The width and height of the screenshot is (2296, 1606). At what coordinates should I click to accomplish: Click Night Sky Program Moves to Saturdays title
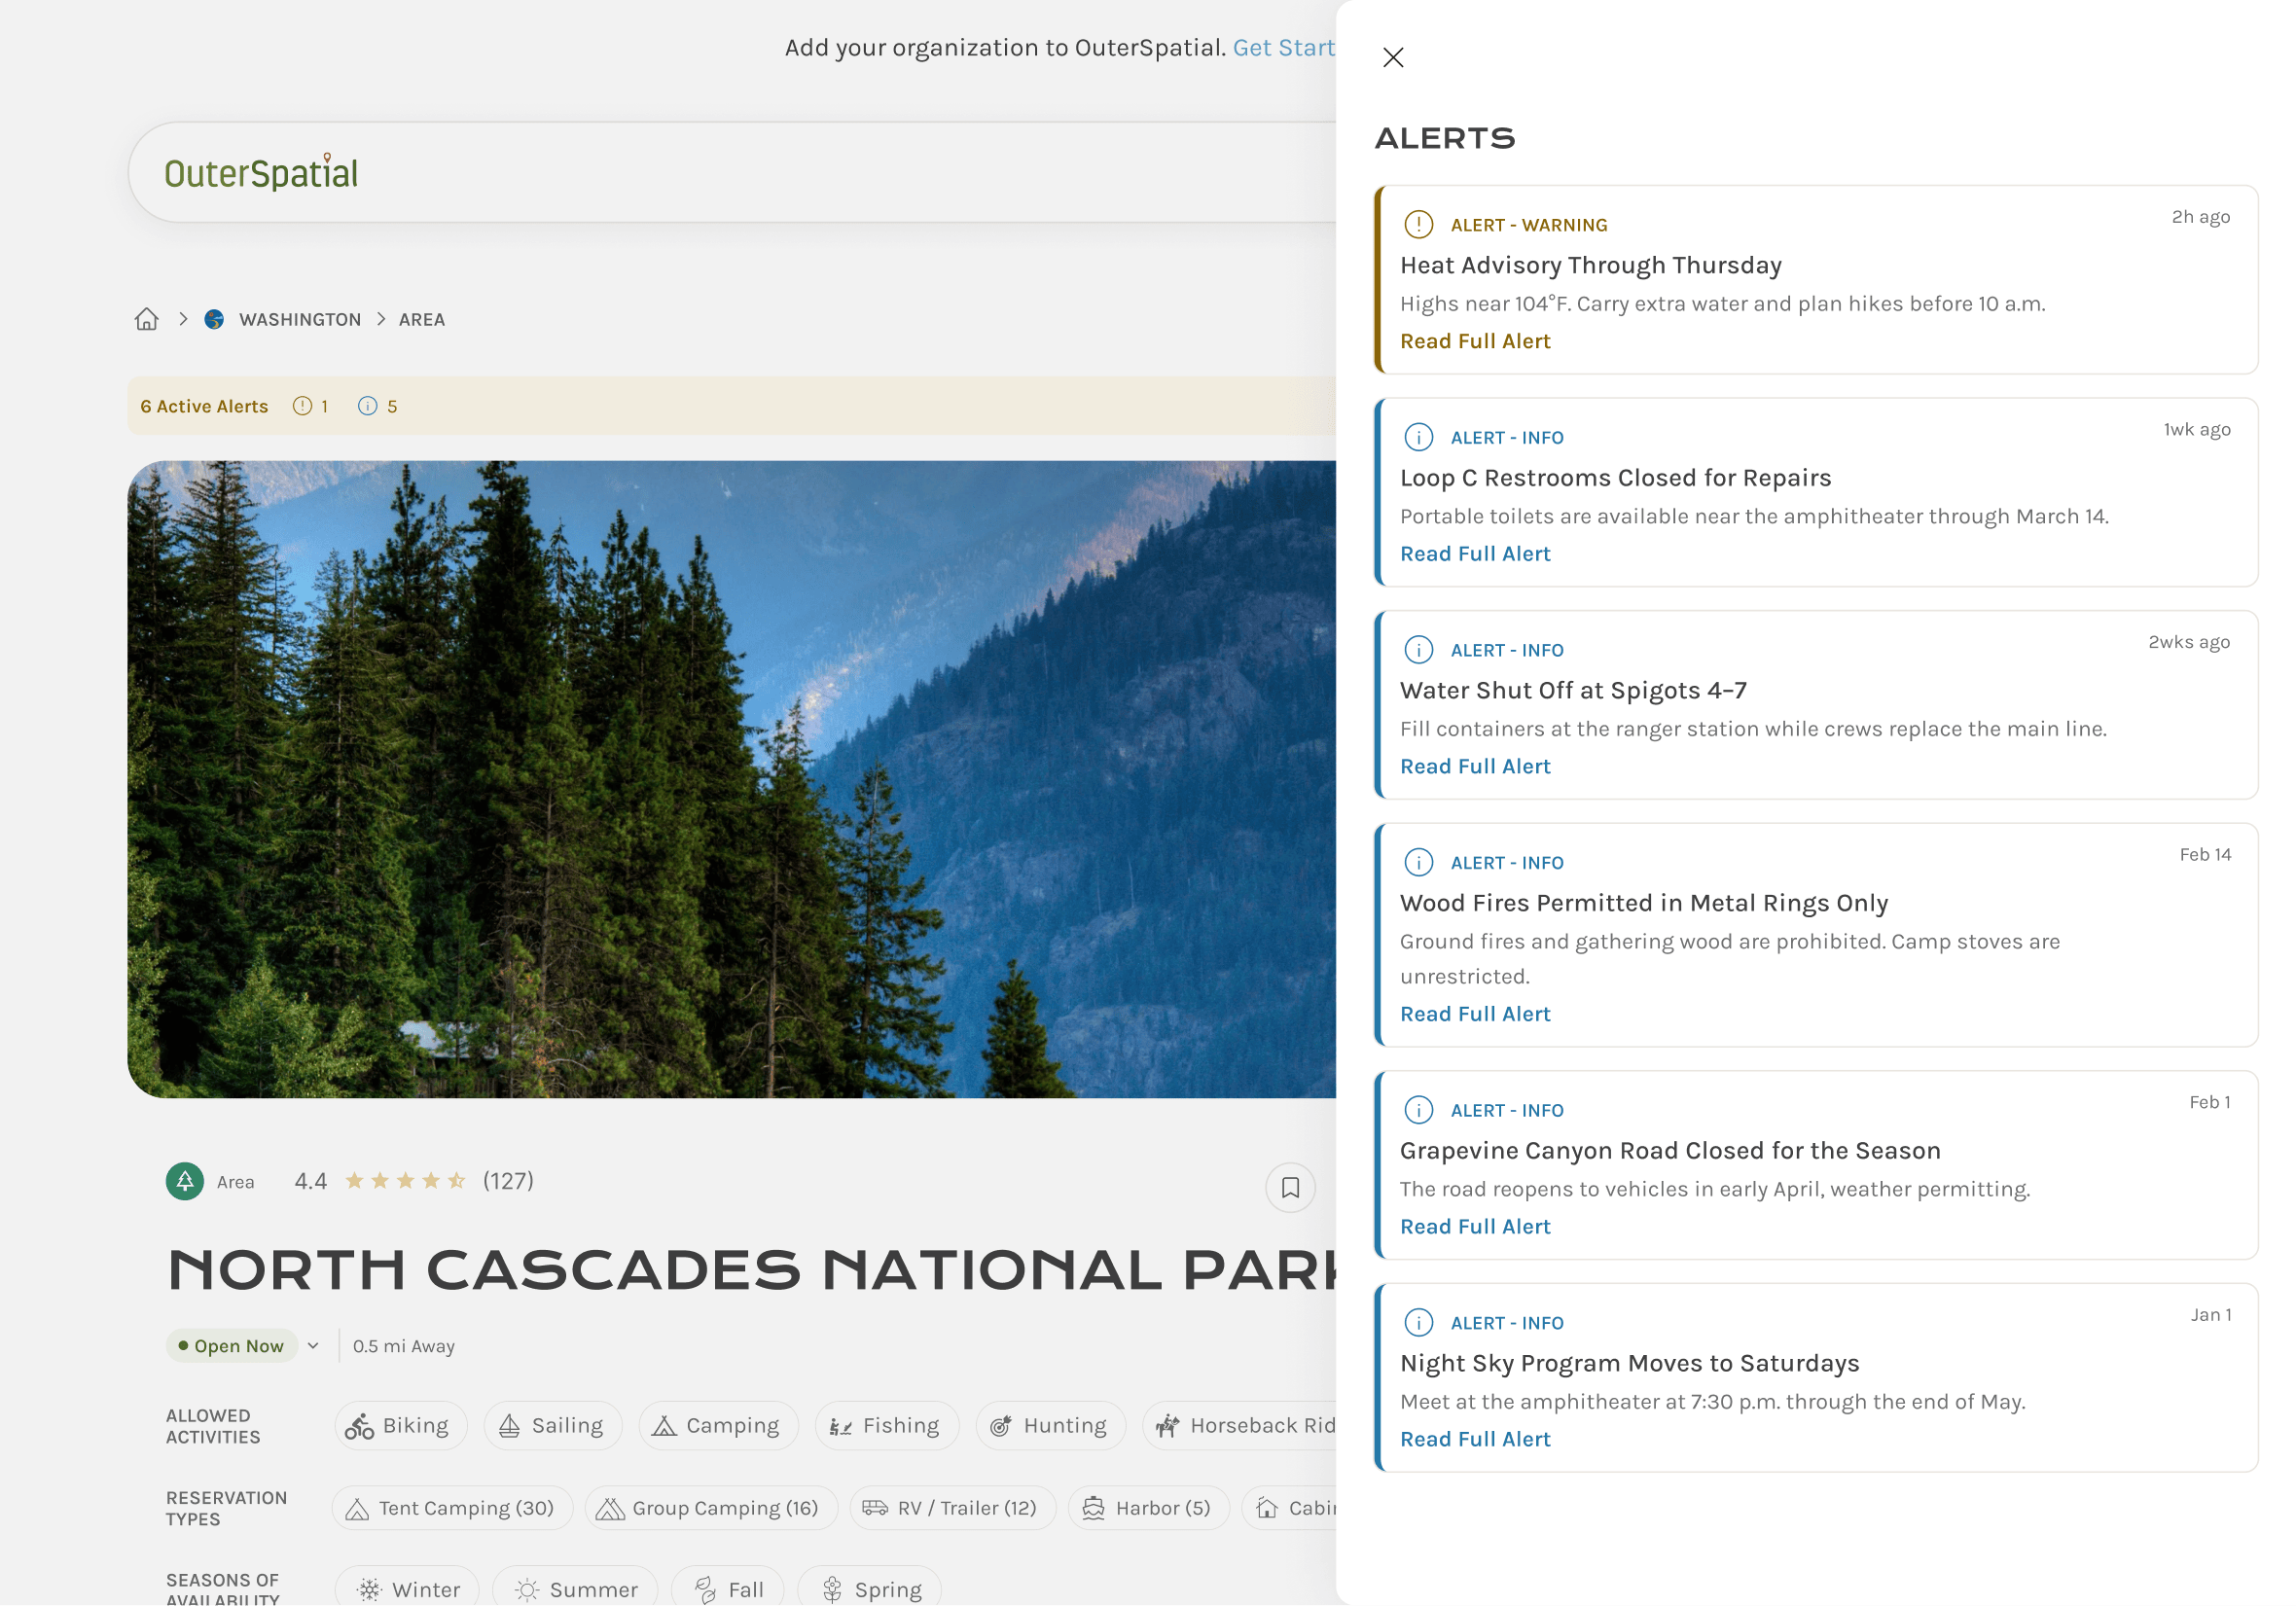(1630, 1363)
